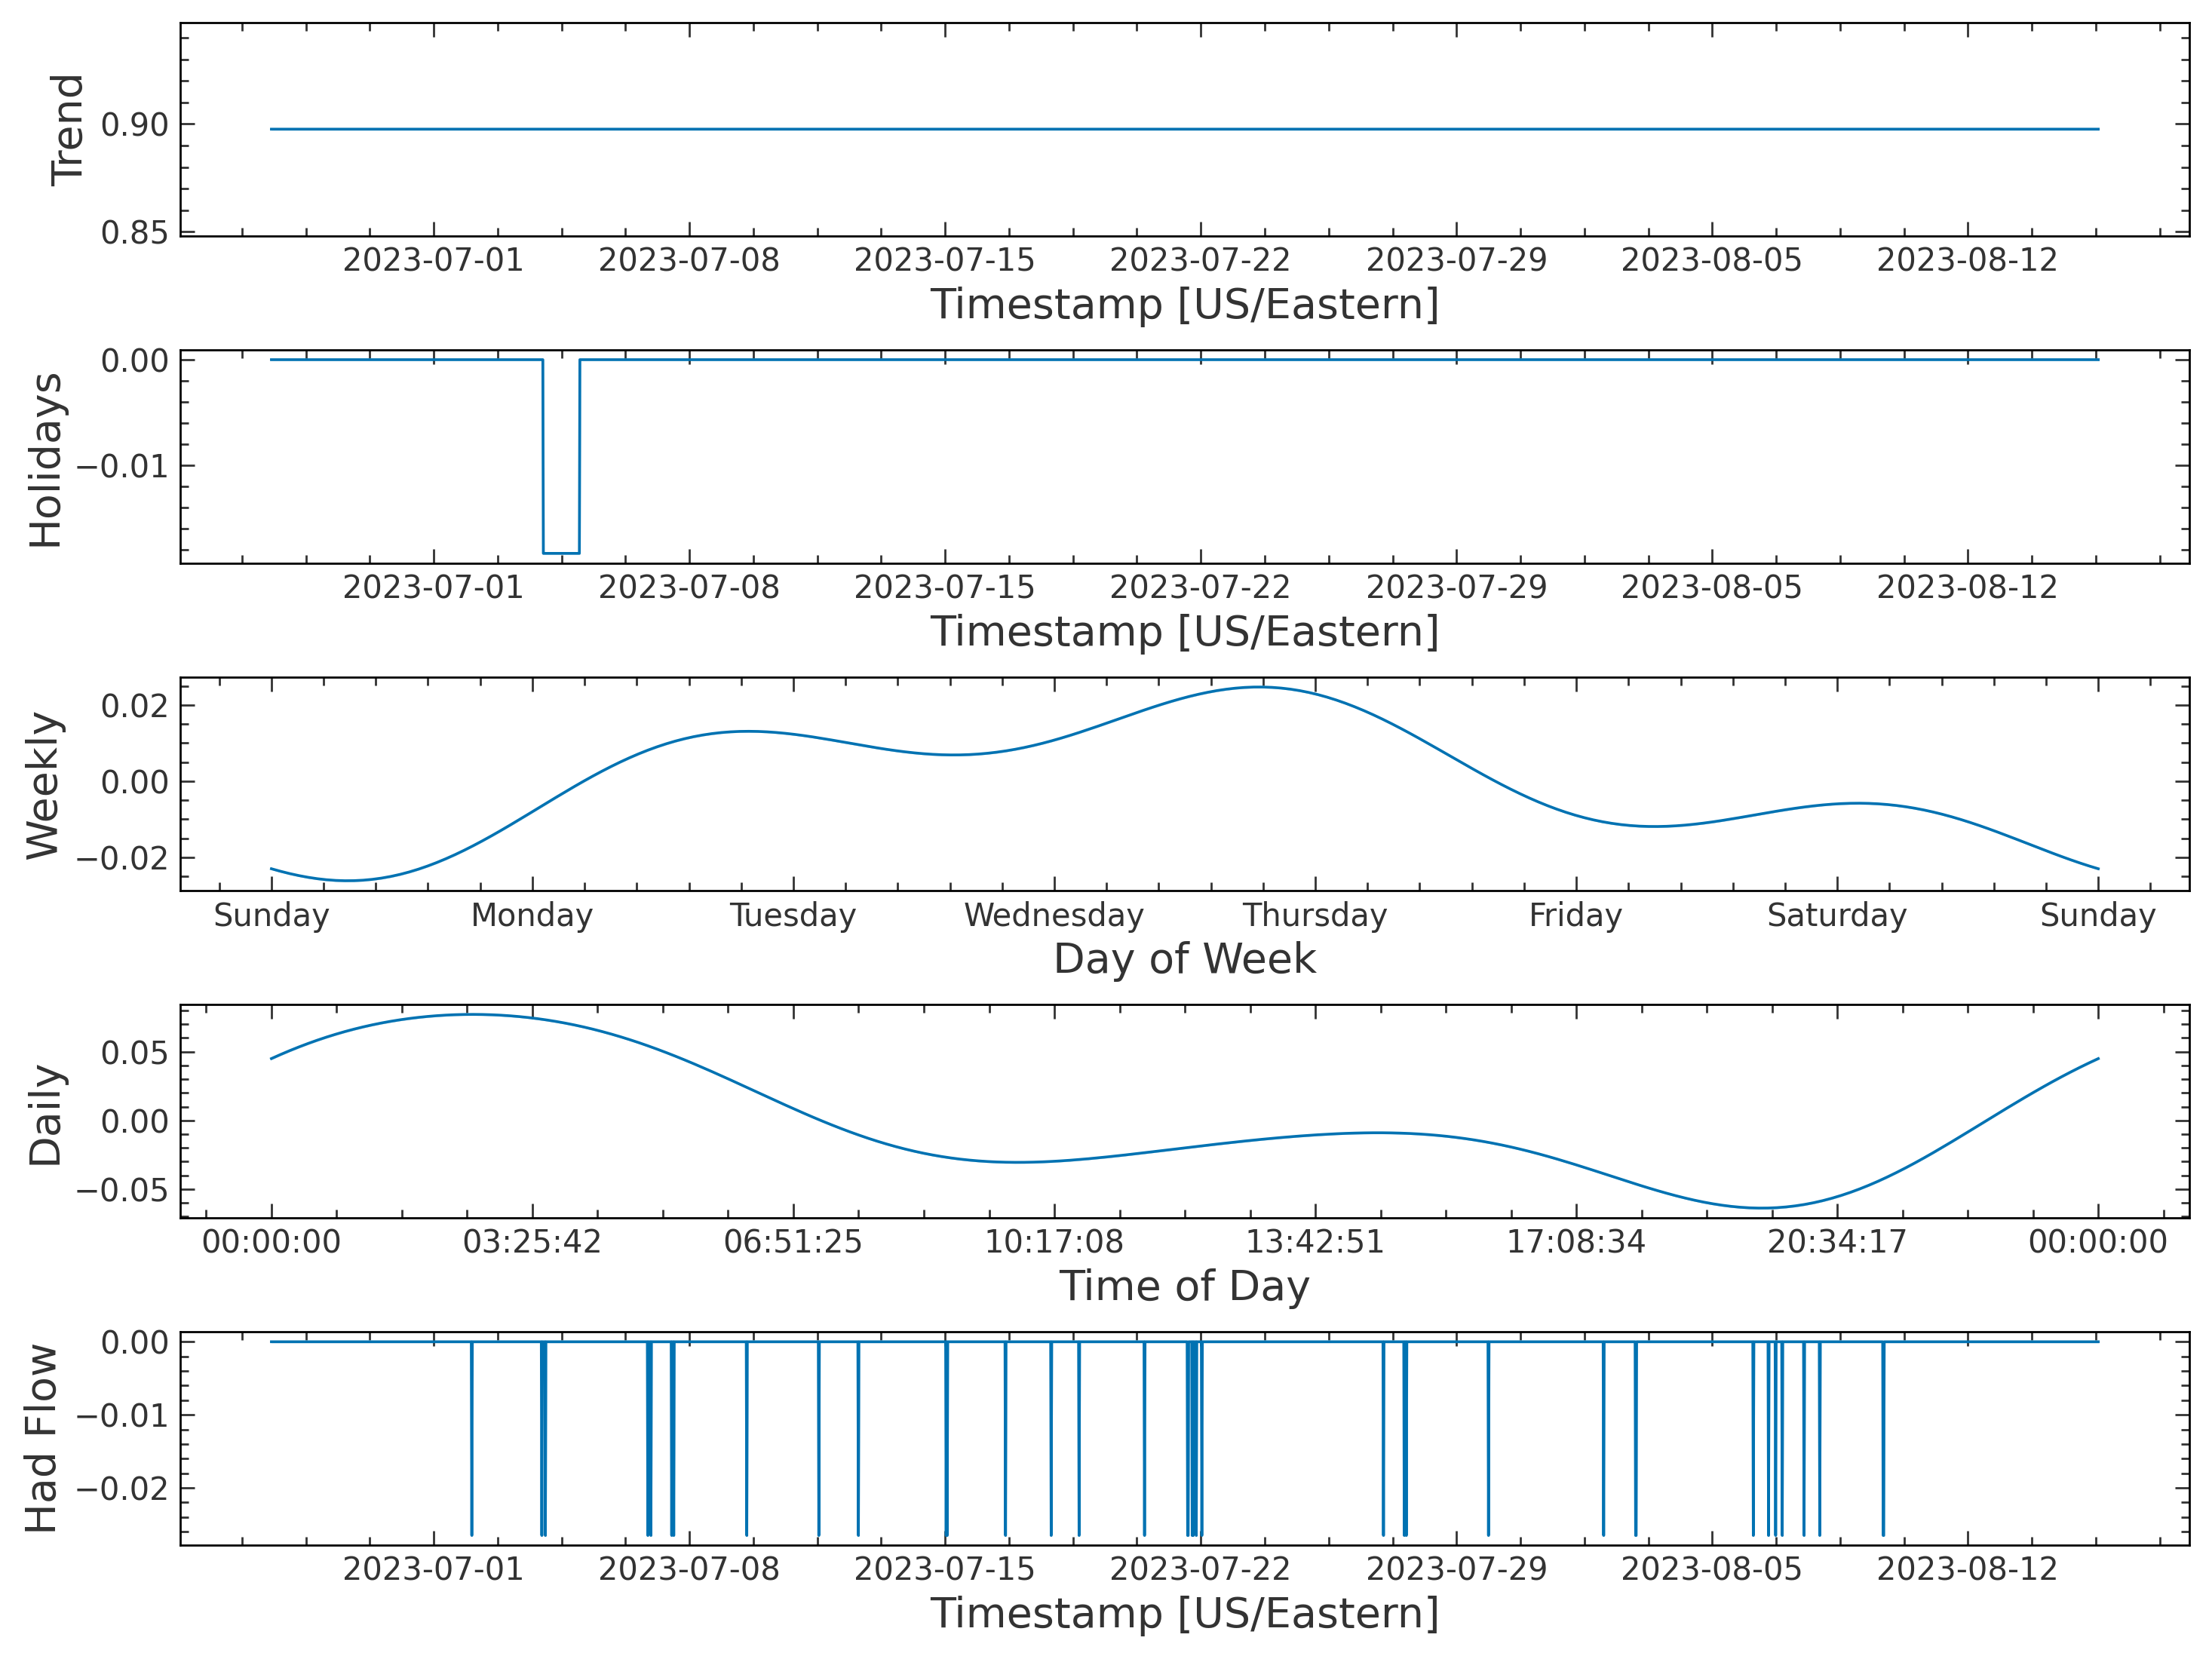Click the 2023-07-15 date under the Had Flow plot

(x=944, y=1569)
